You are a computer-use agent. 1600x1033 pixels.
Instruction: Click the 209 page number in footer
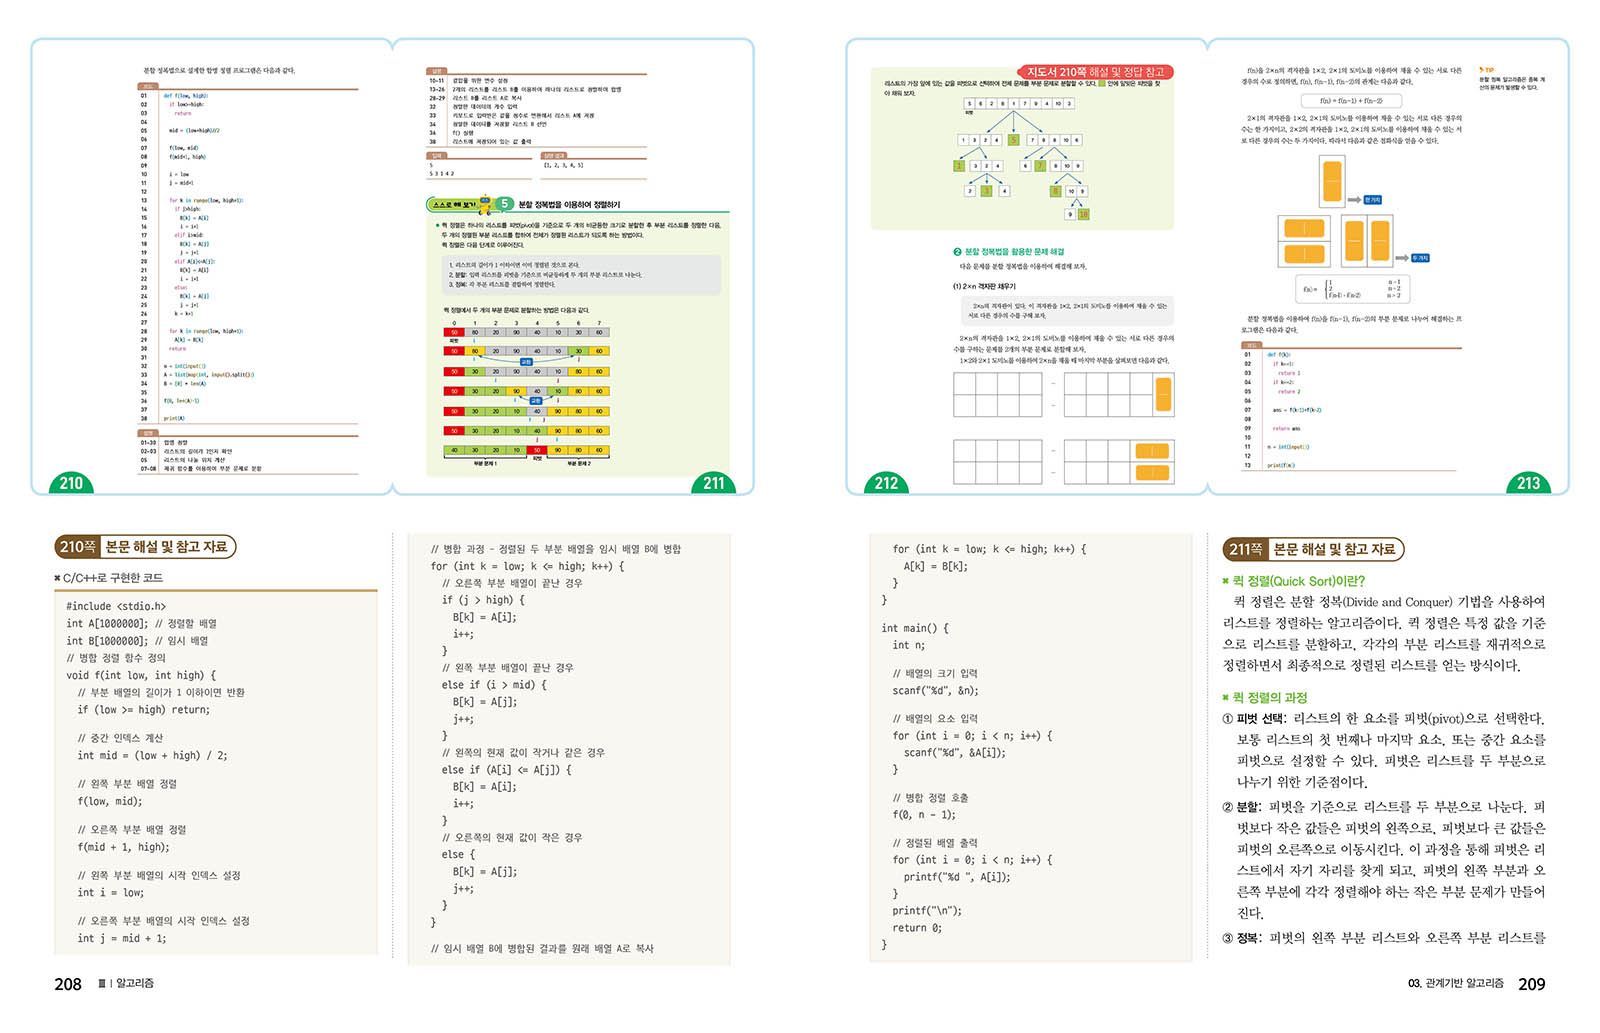1531,984
